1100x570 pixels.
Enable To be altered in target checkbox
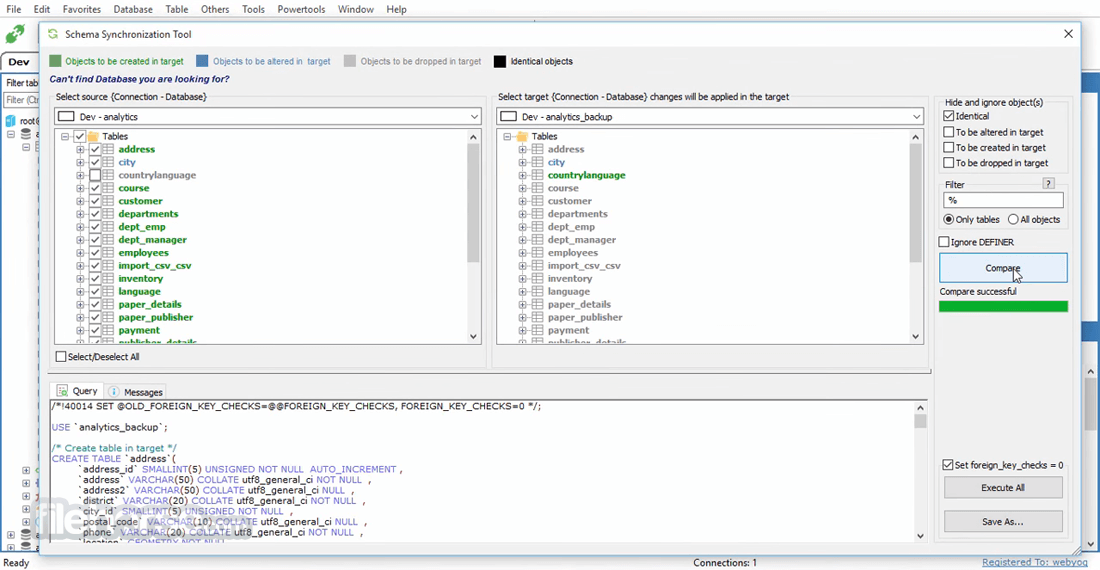coord(948,132)
